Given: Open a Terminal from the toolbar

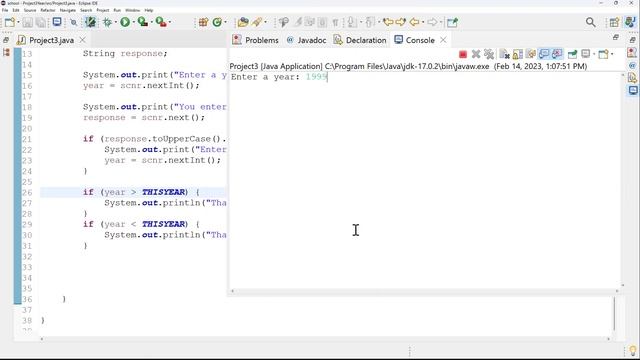Looking at the screenshot, I should coord(57,22).
